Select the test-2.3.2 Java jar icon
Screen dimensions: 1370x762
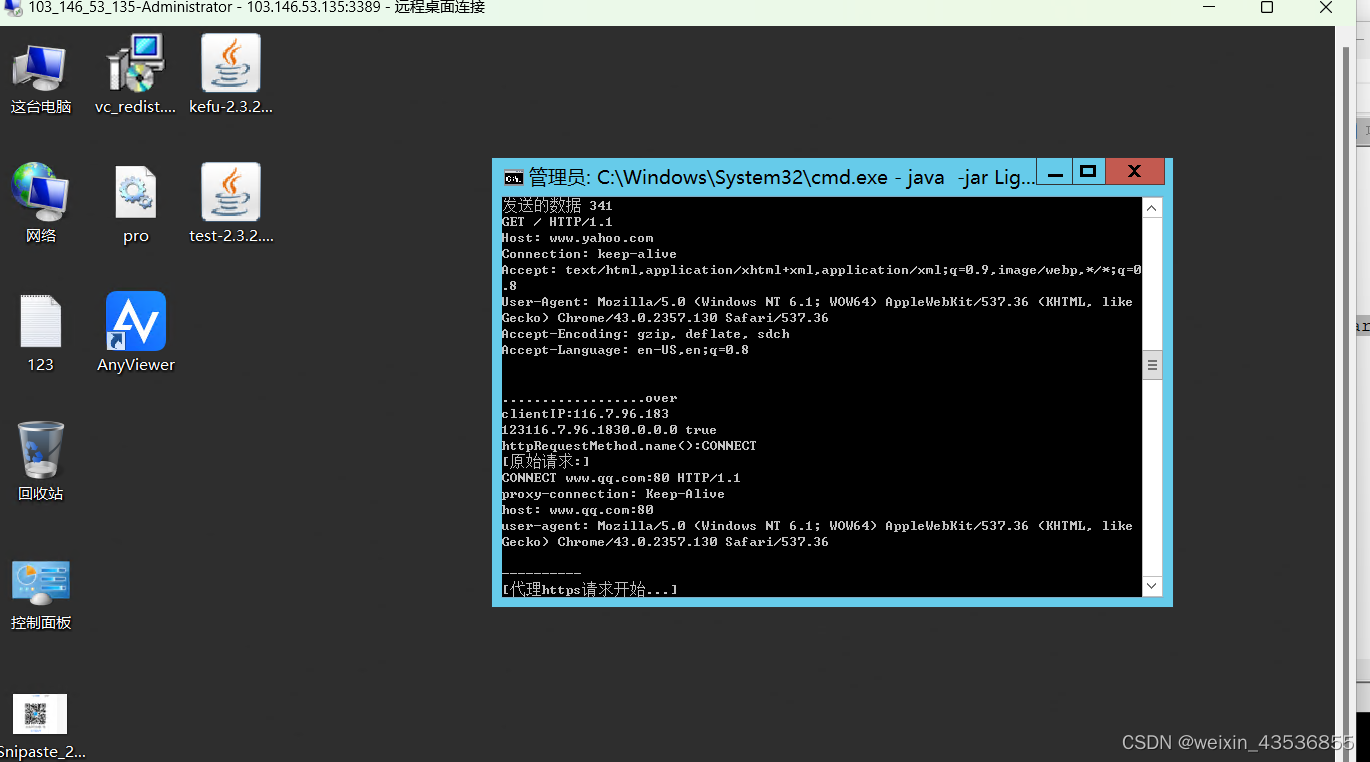[x=231, y=203]
